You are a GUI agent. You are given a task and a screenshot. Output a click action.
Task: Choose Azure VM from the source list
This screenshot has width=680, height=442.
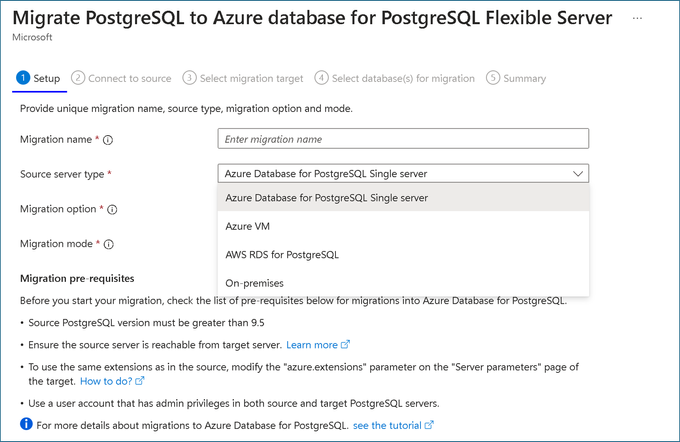pyautogui.click(x=403, y=226)
